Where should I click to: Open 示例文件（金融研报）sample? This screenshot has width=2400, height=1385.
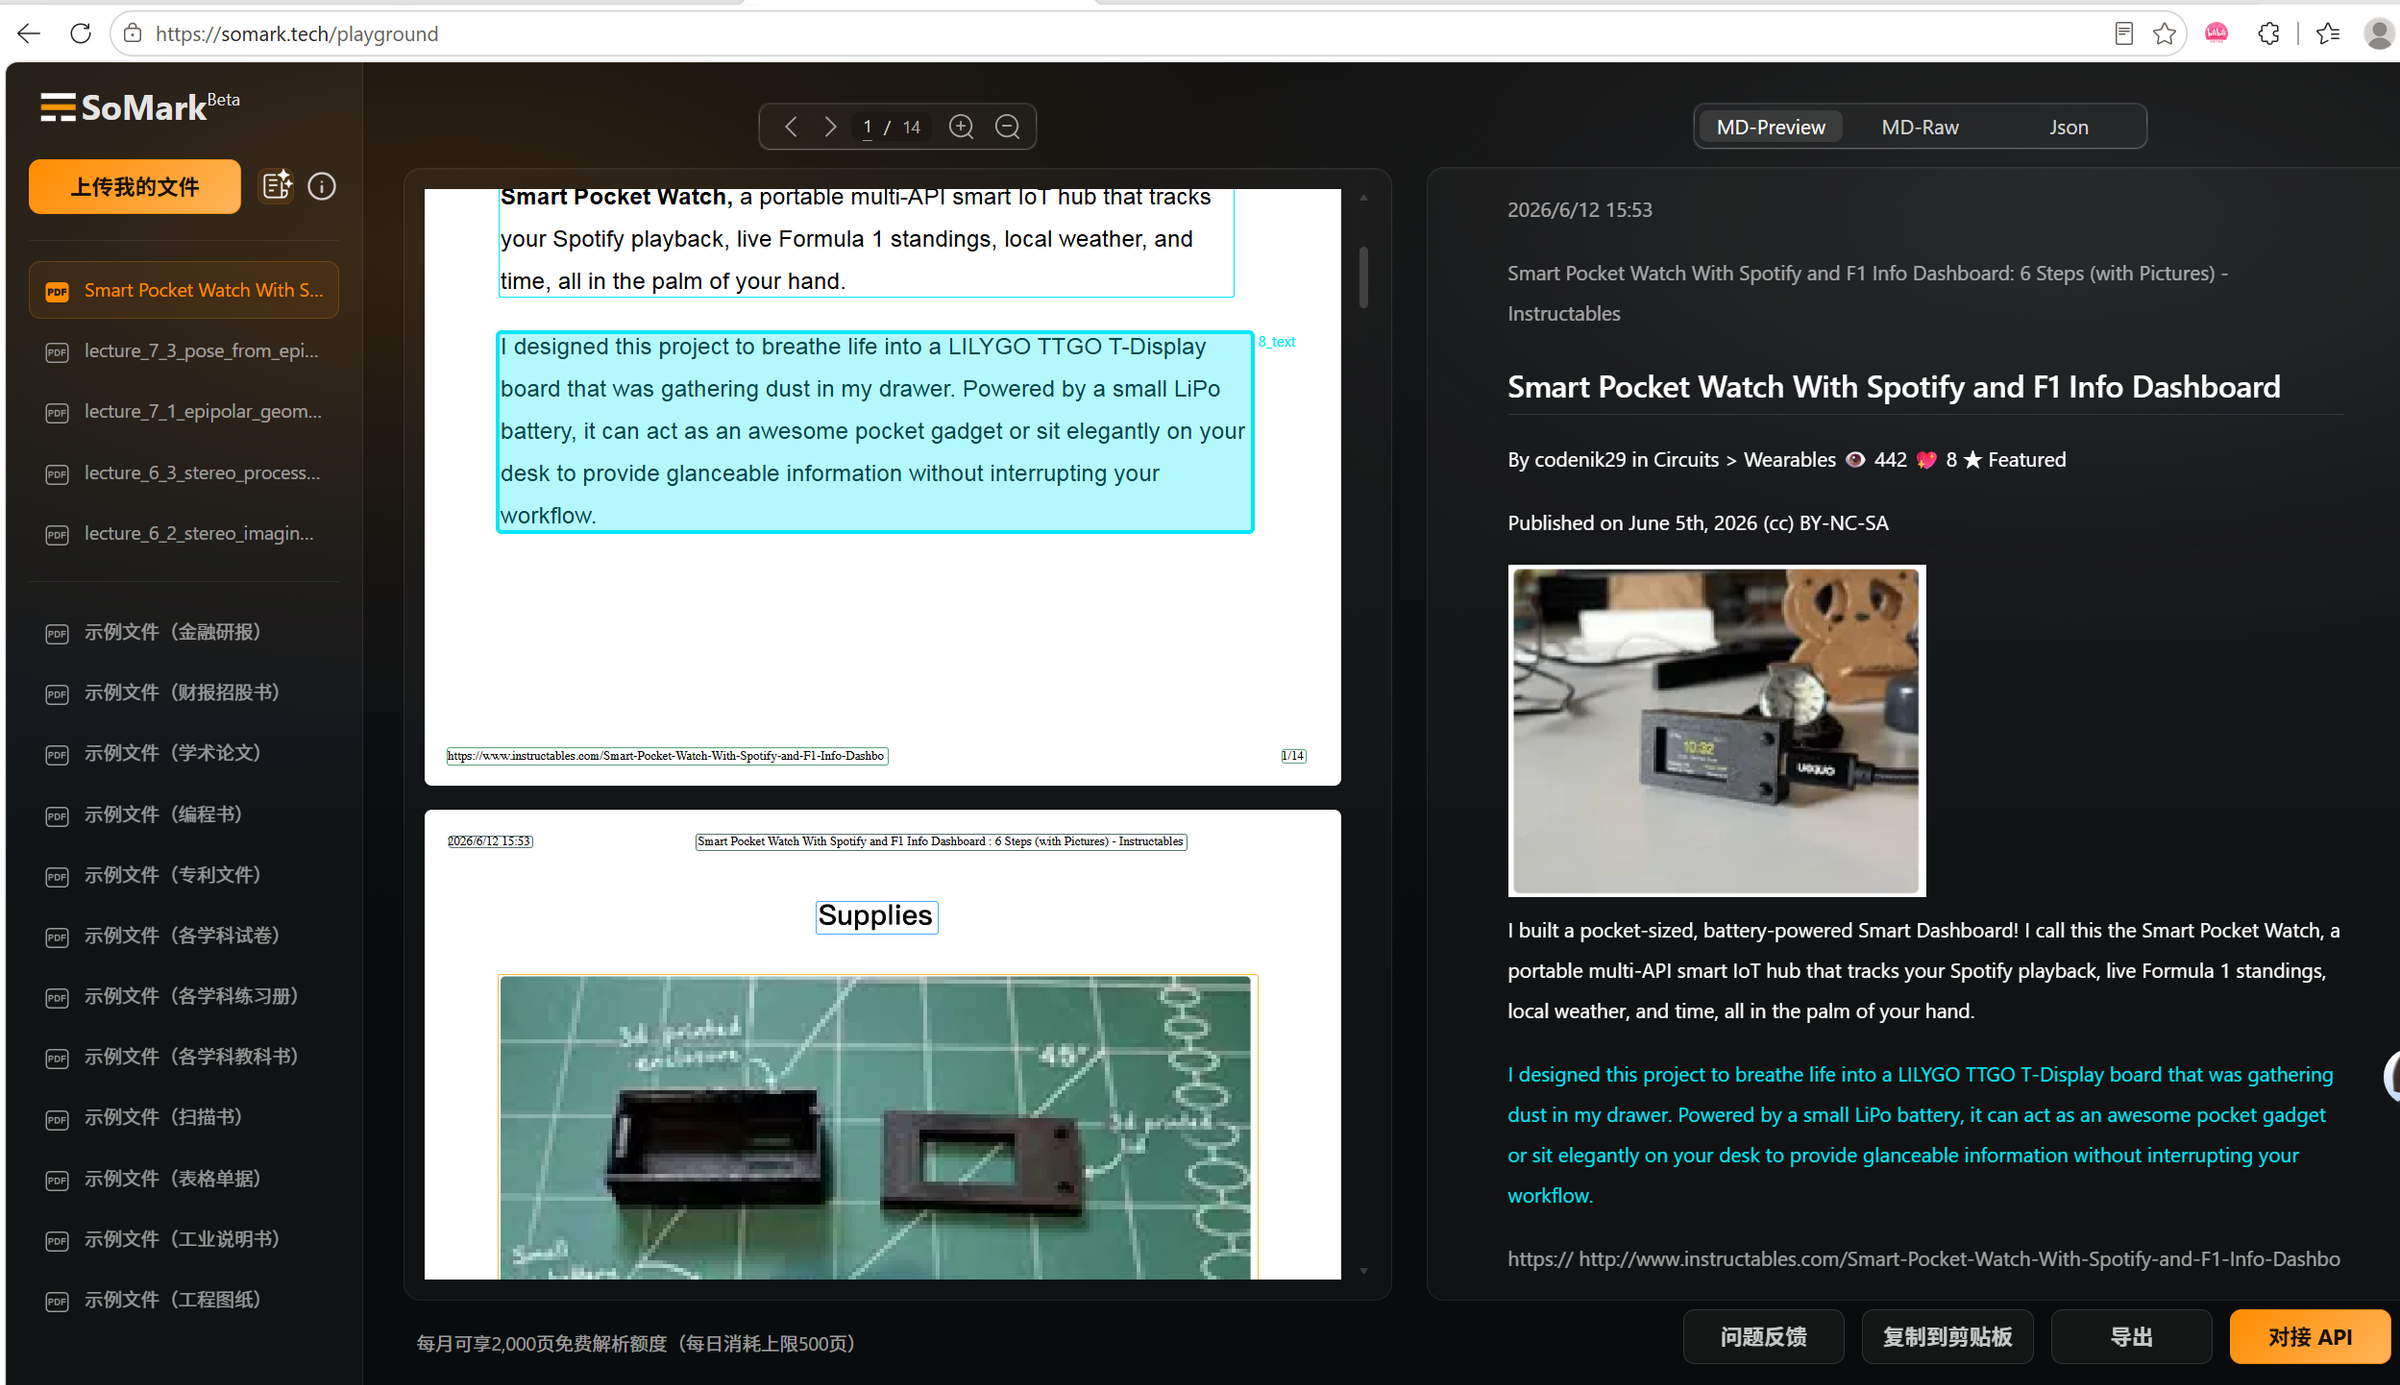(184, 632)
